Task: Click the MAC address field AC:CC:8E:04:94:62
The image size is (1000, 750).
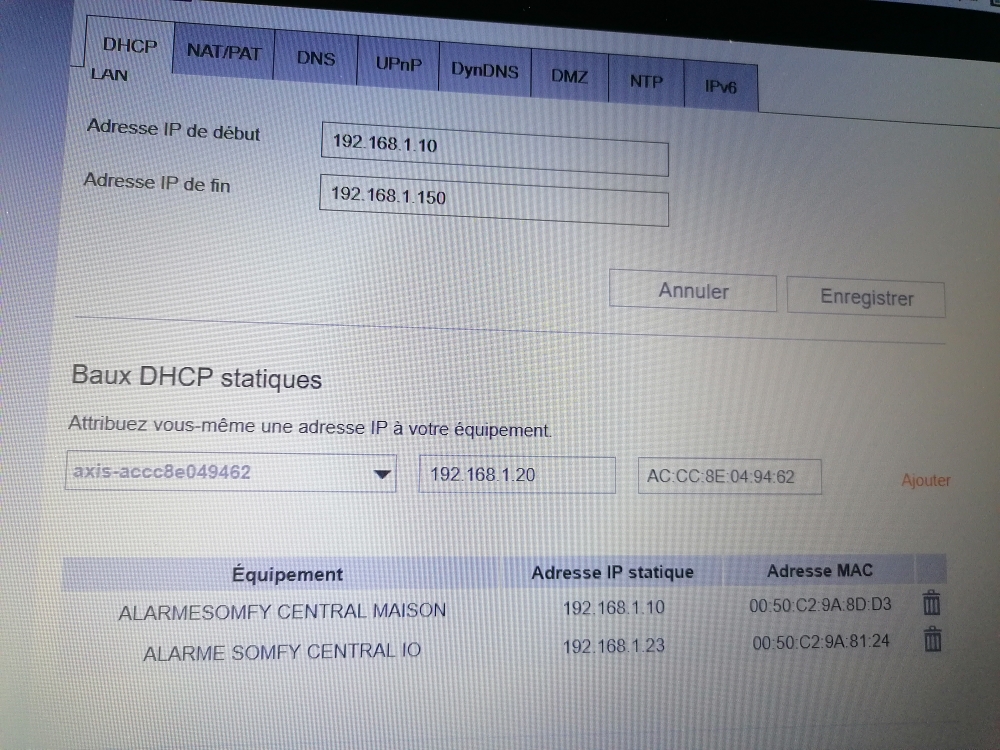Action: coord(729,477)
